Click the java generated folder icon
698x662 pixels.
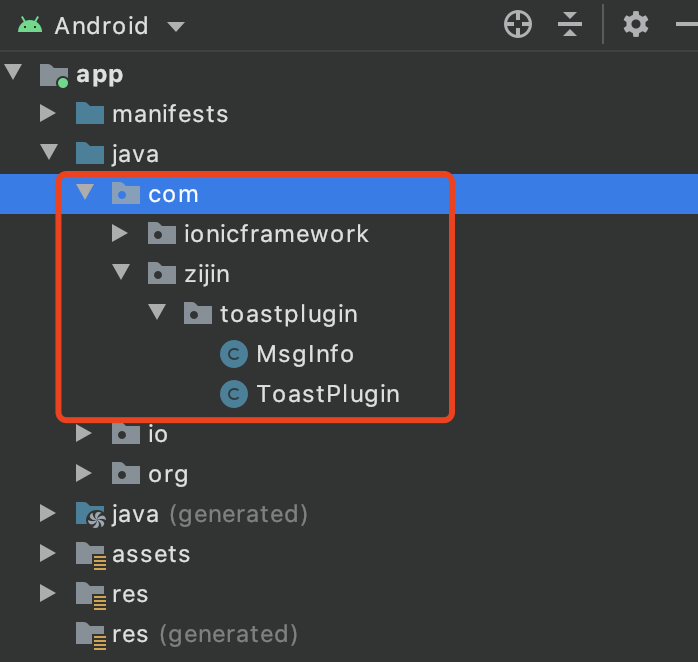click(x=90, y=514)
